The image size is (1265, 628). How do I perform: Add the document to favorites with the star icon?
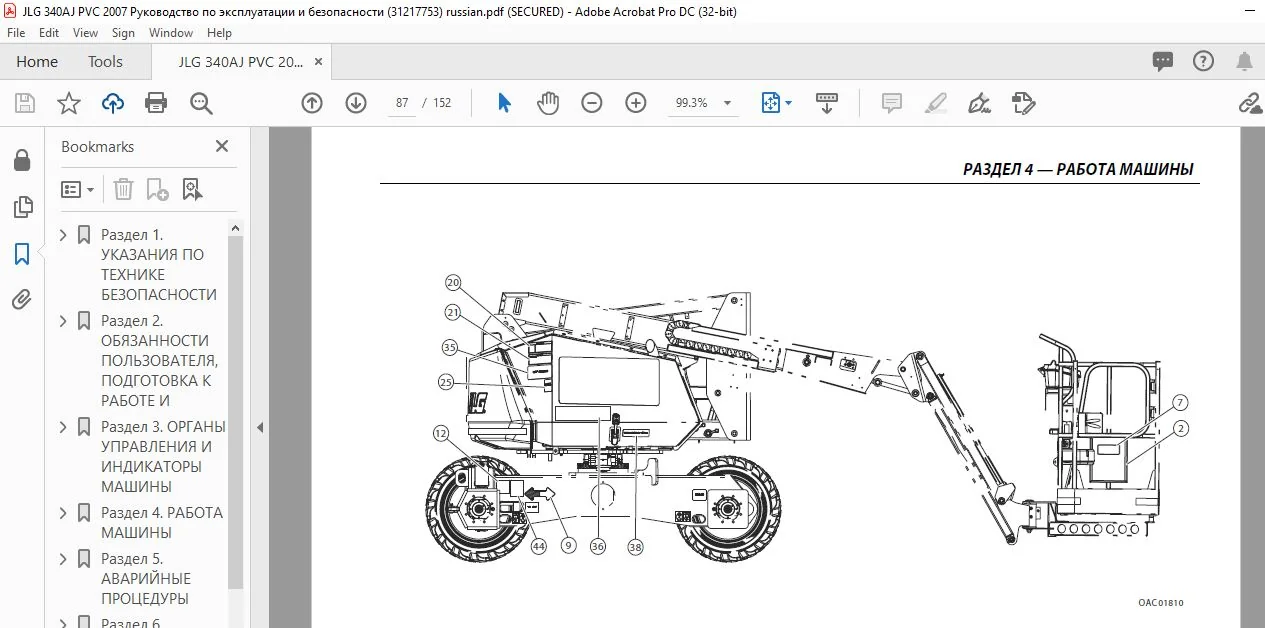pos(68,103)
